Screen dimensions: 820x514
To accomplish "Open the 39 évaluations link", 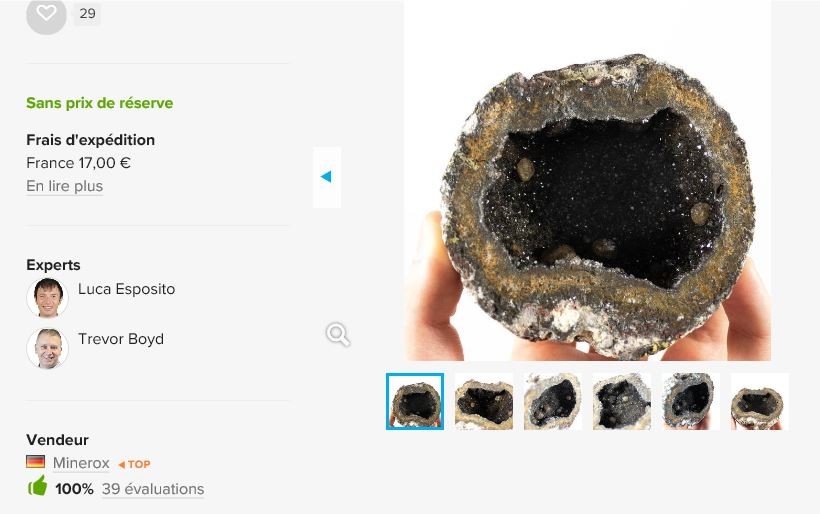I will (x=153, y=489).
